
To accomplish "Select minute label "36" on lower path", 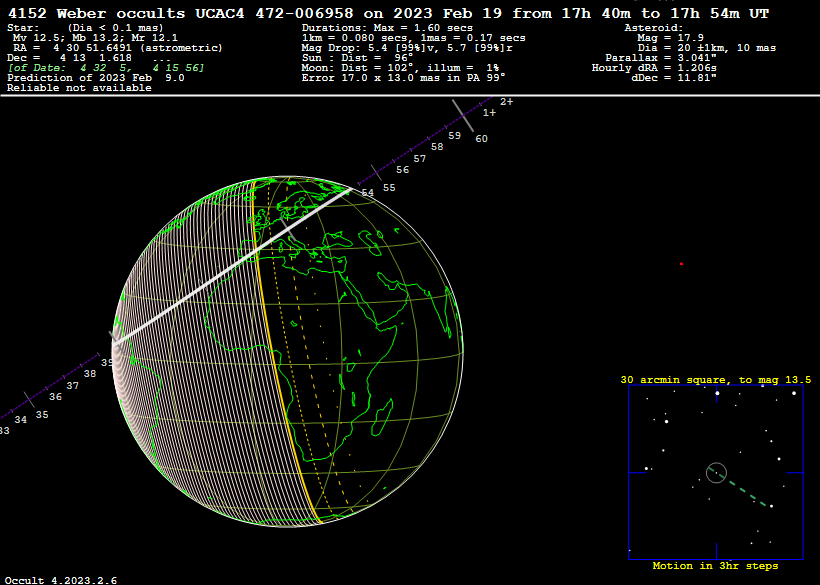I will [x=55, y=397].
